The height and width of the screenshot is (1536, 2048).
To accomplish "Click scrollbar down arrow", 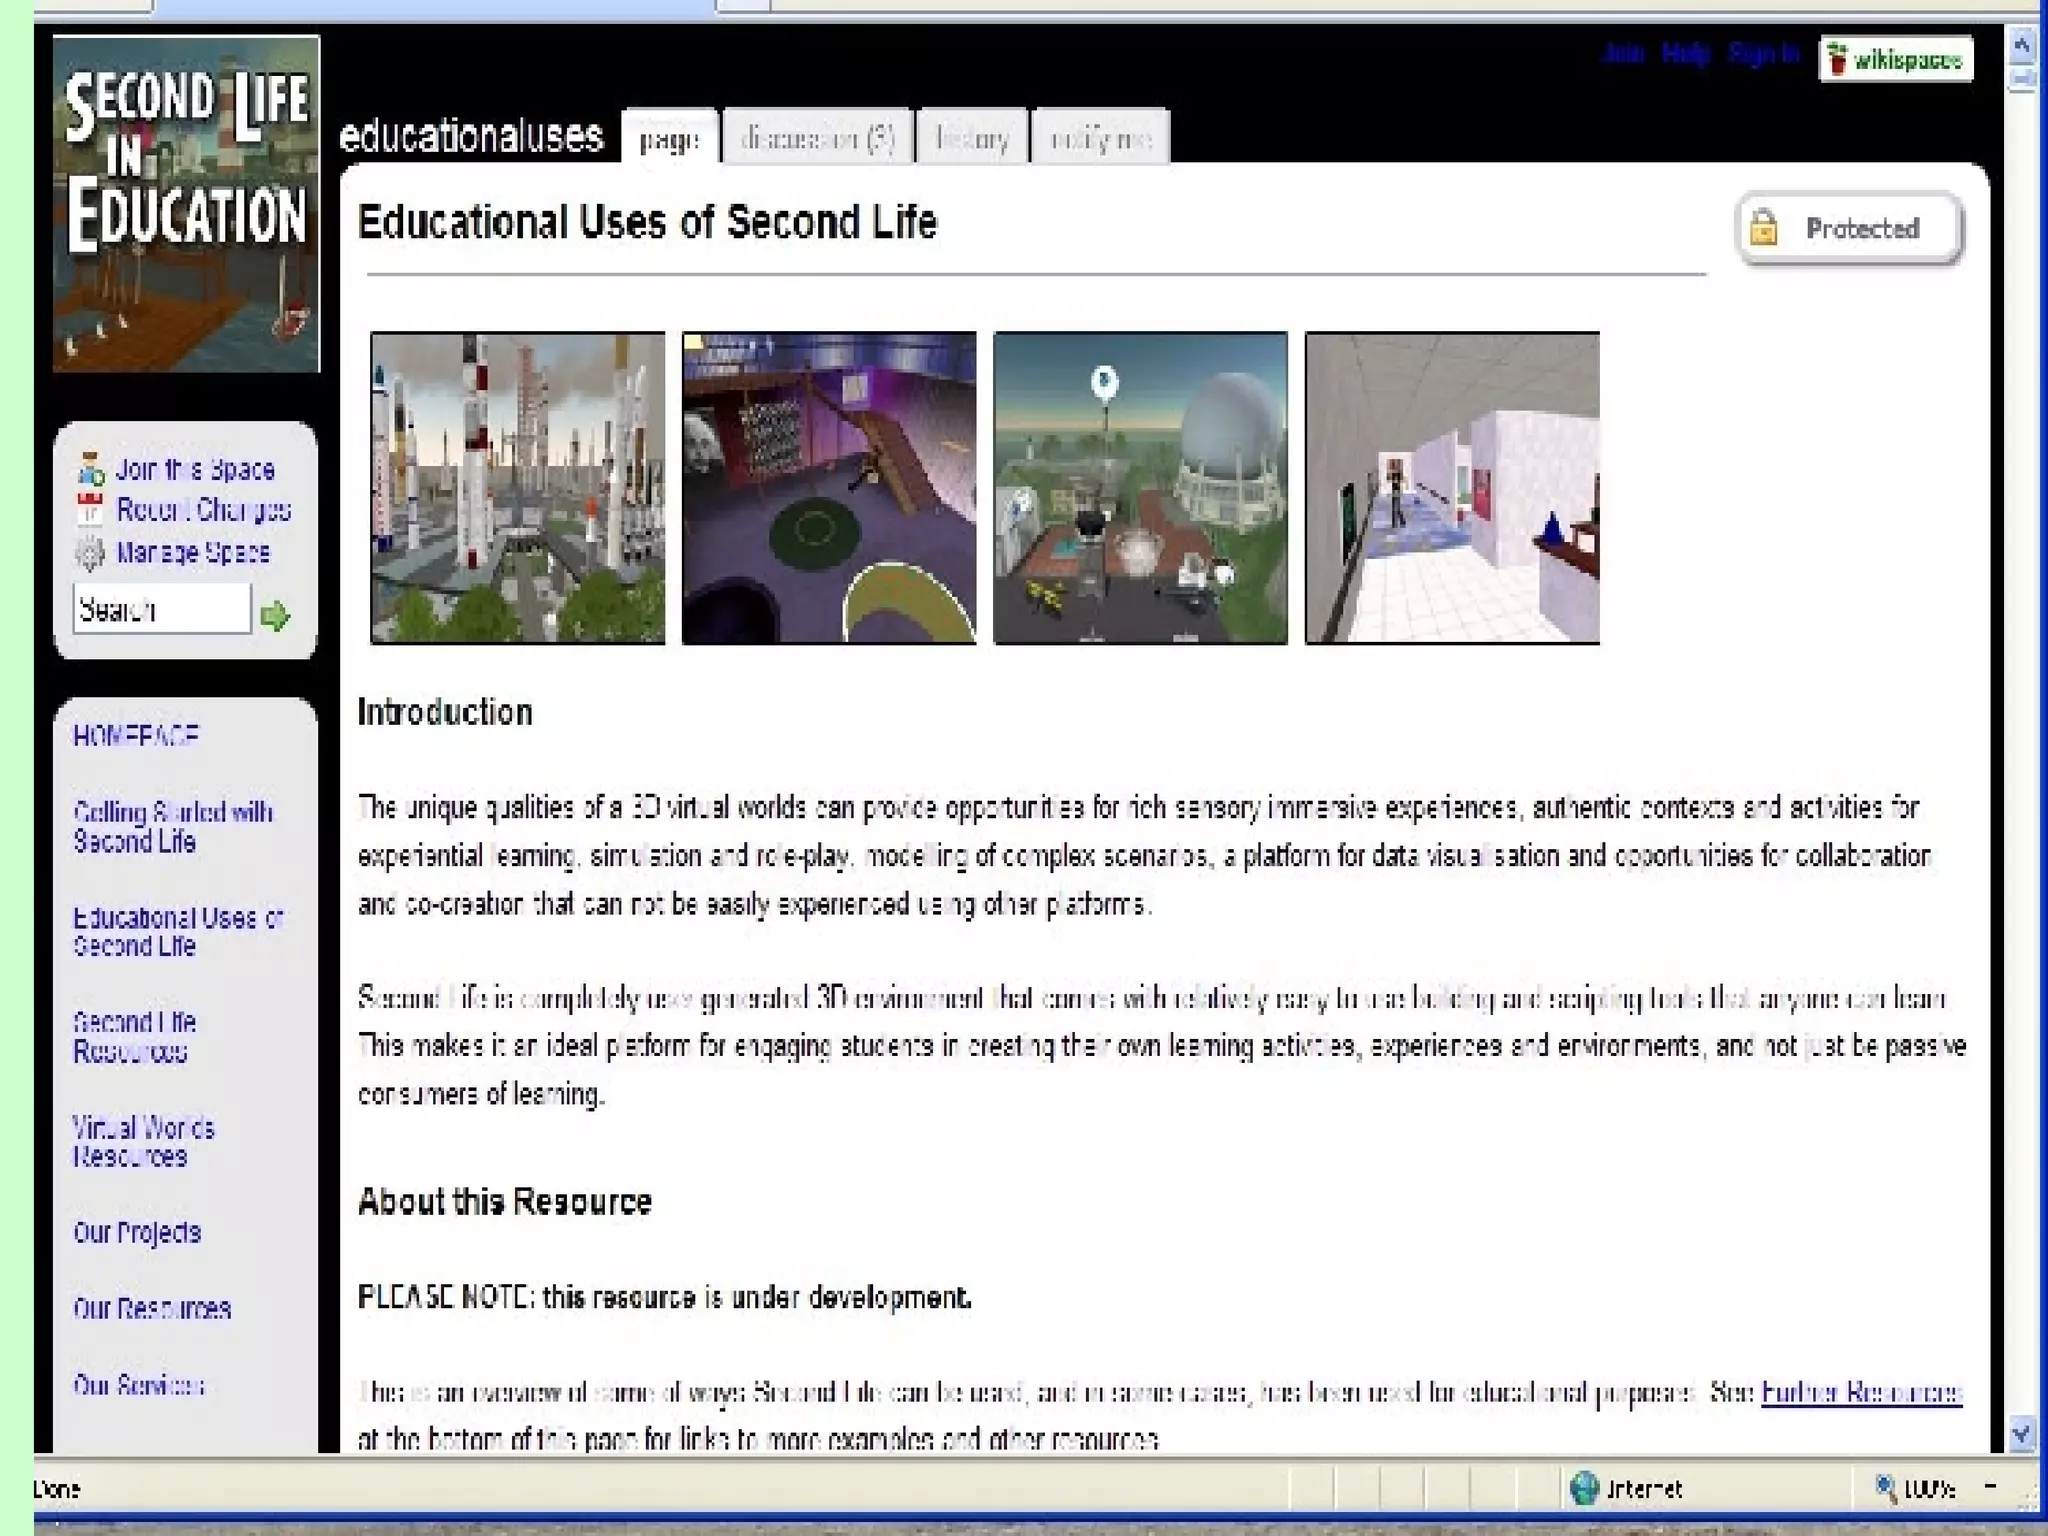I will tap(2021, 1434).
